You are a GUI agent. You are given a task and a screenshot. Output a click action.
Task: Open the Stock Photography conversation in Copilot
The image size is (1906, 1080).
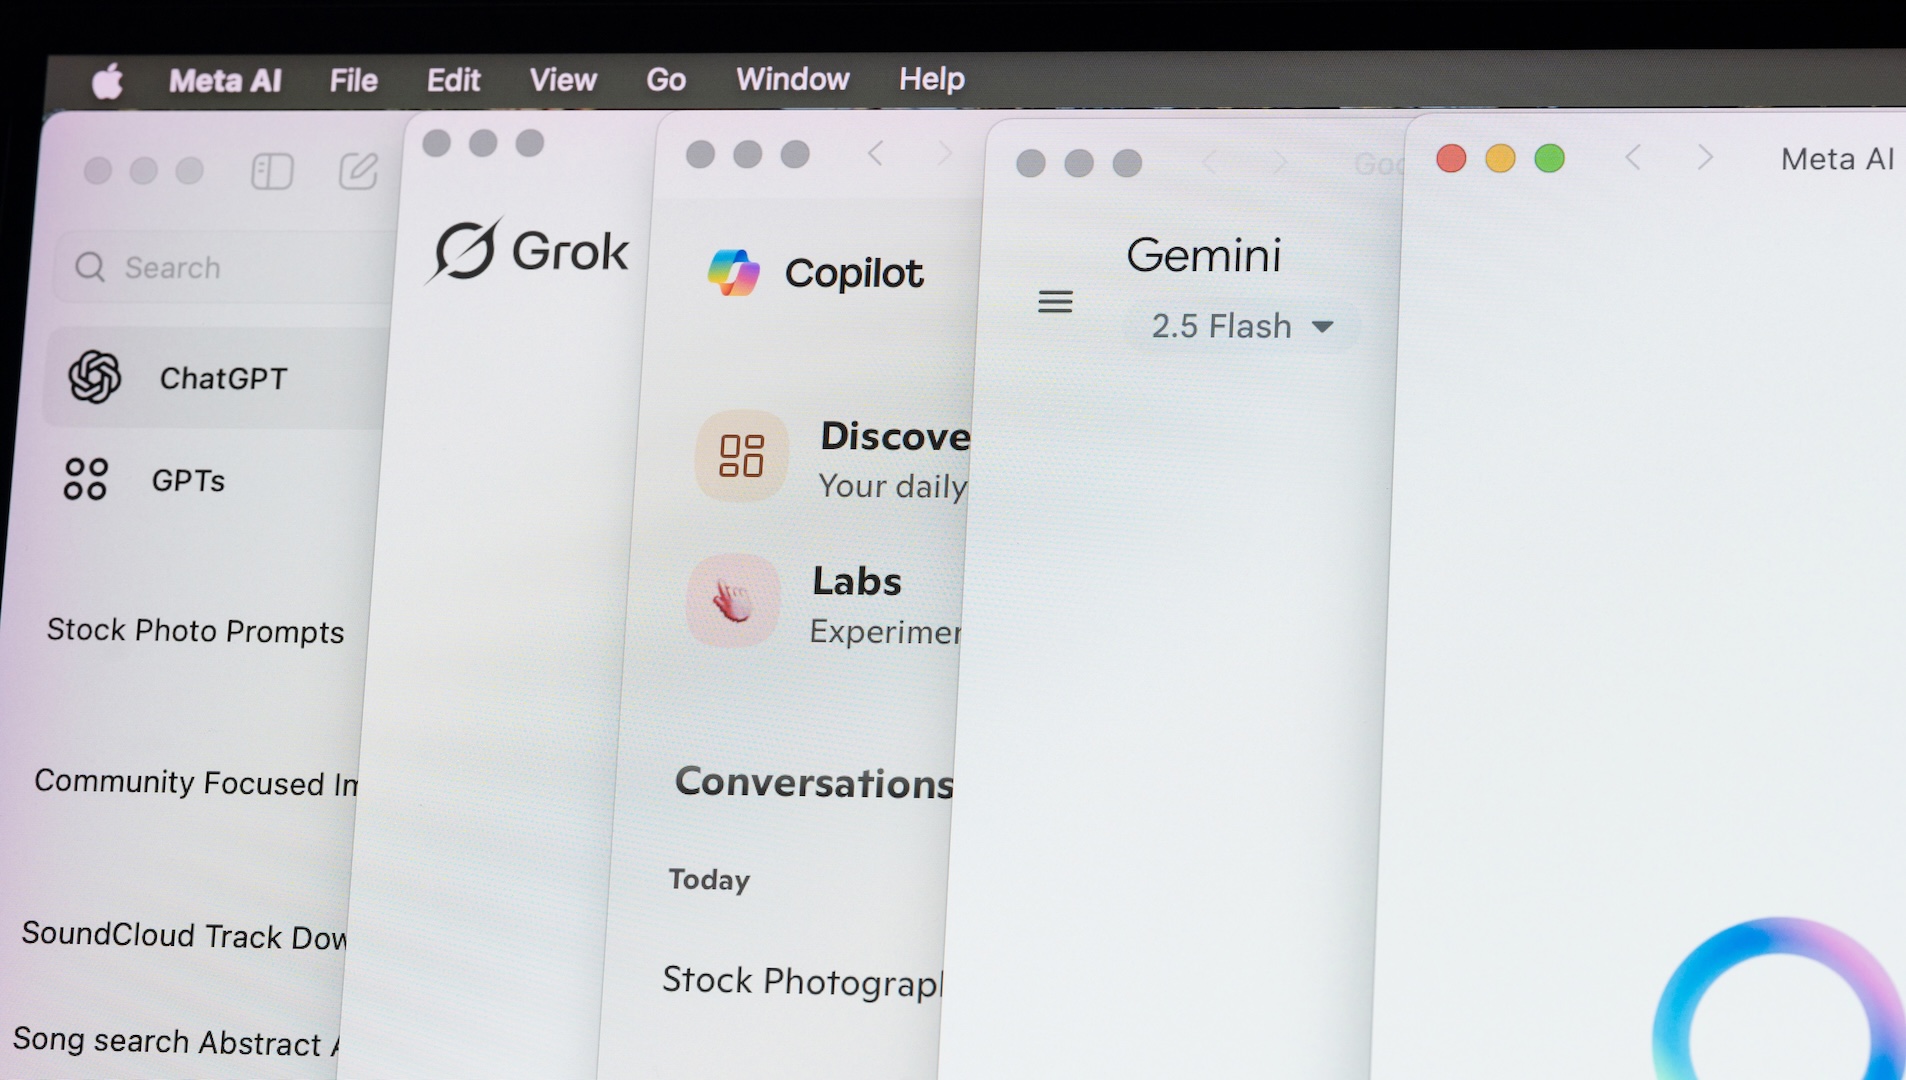(802, 982)
